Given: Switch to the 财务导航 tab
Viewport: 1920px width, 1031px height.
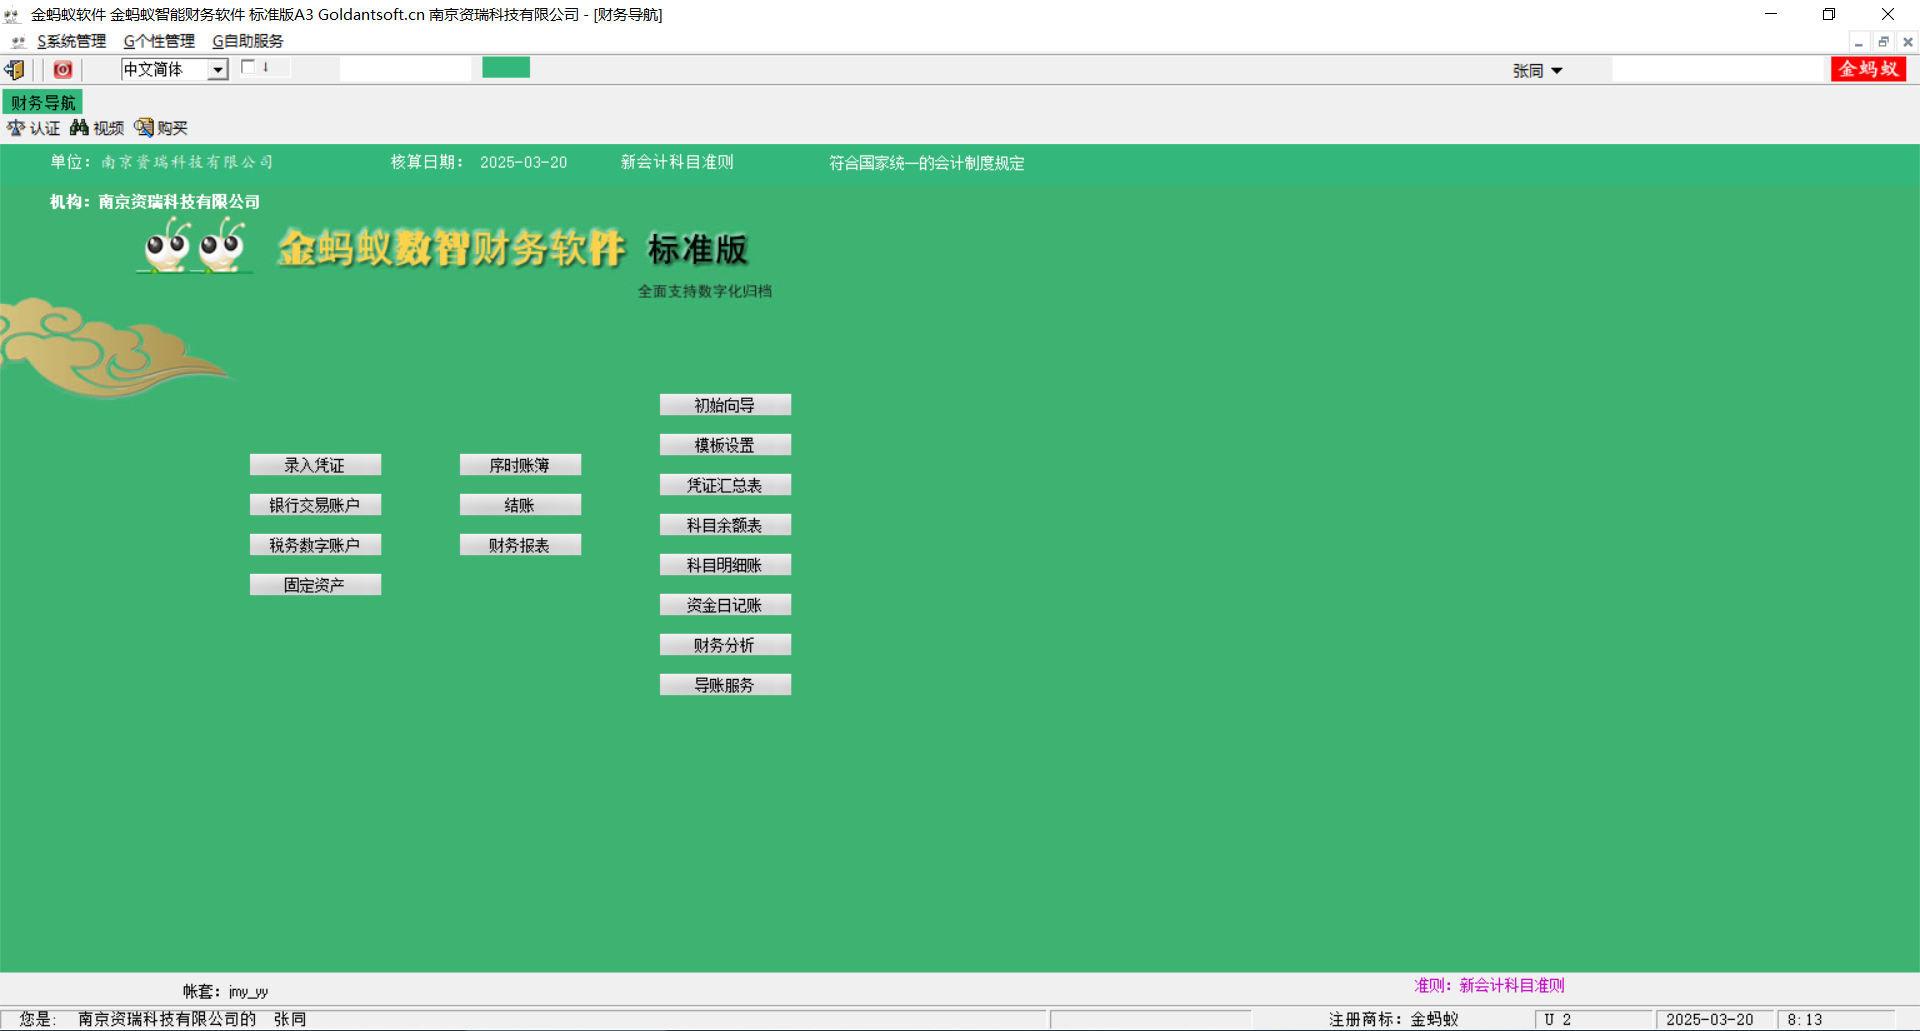Looking at the screenshot, I should coord(43,103).
